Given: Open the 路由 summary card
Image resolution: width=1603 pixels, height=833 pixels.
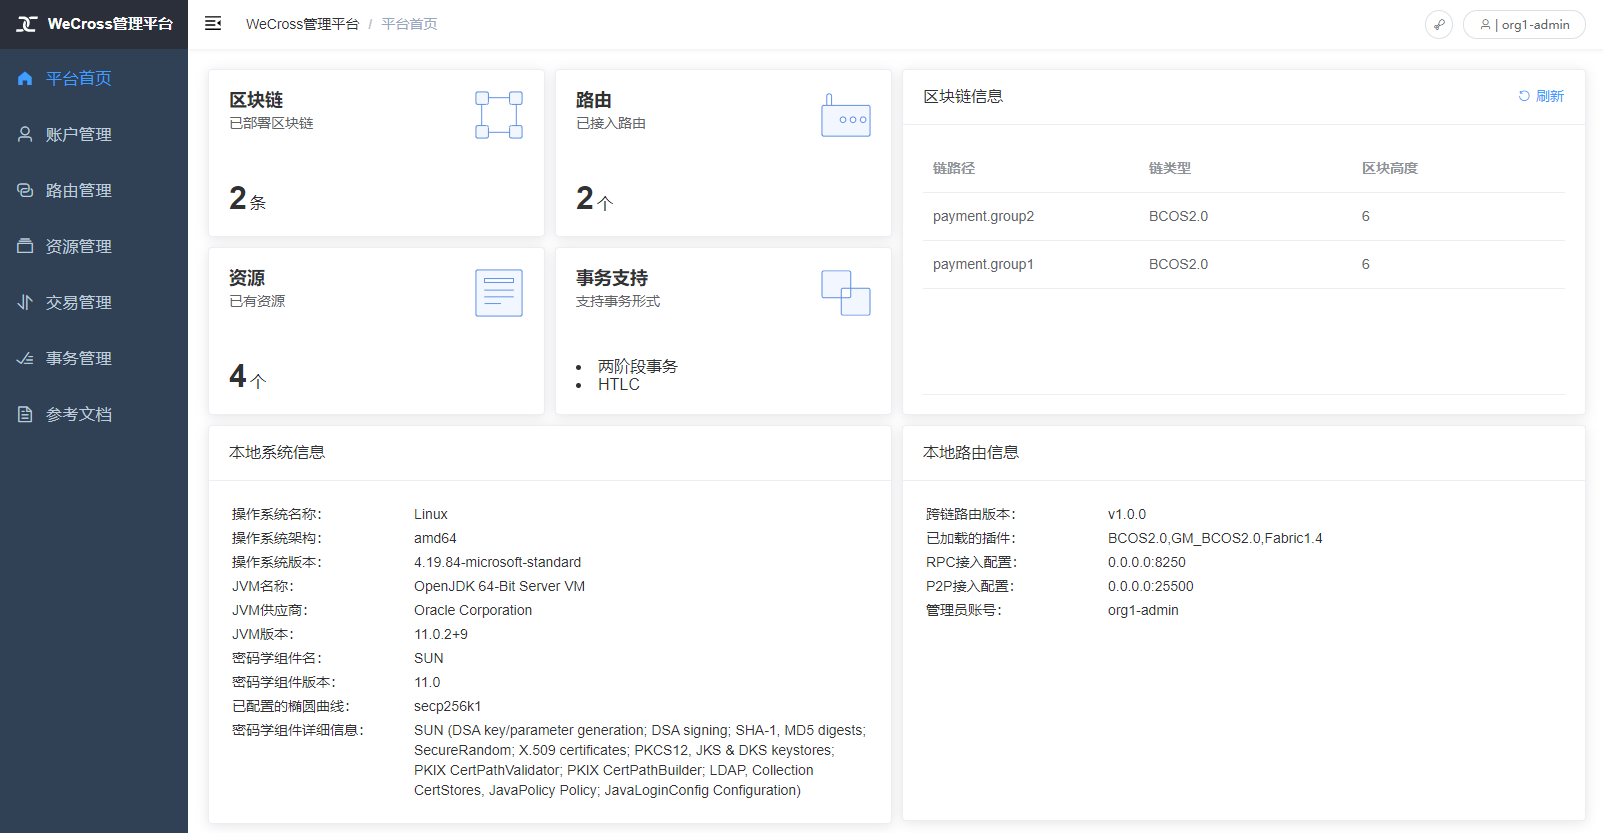Looking at the screenshot, I should (x=723, y=153).
